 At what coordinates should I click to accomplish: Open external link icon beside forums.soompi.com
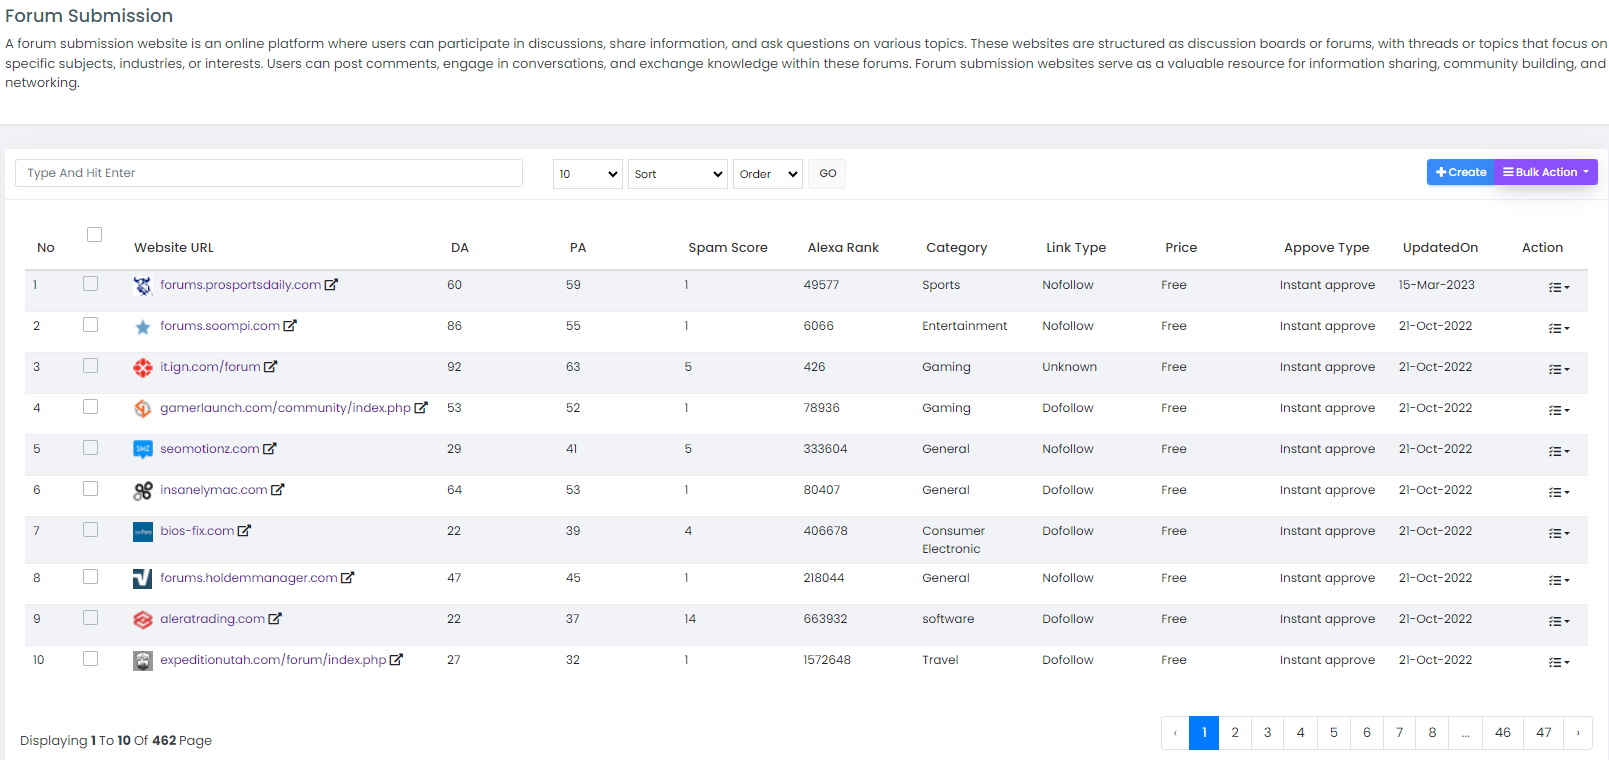(290, 326)
